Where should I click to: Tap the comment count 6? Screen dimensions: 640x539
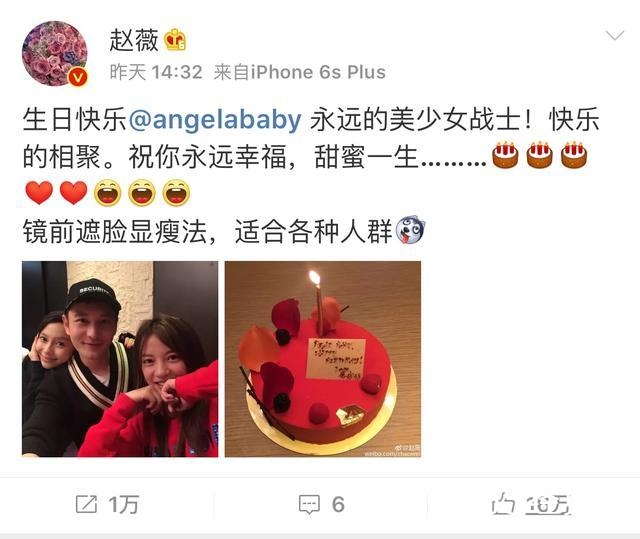pos(338,505)
